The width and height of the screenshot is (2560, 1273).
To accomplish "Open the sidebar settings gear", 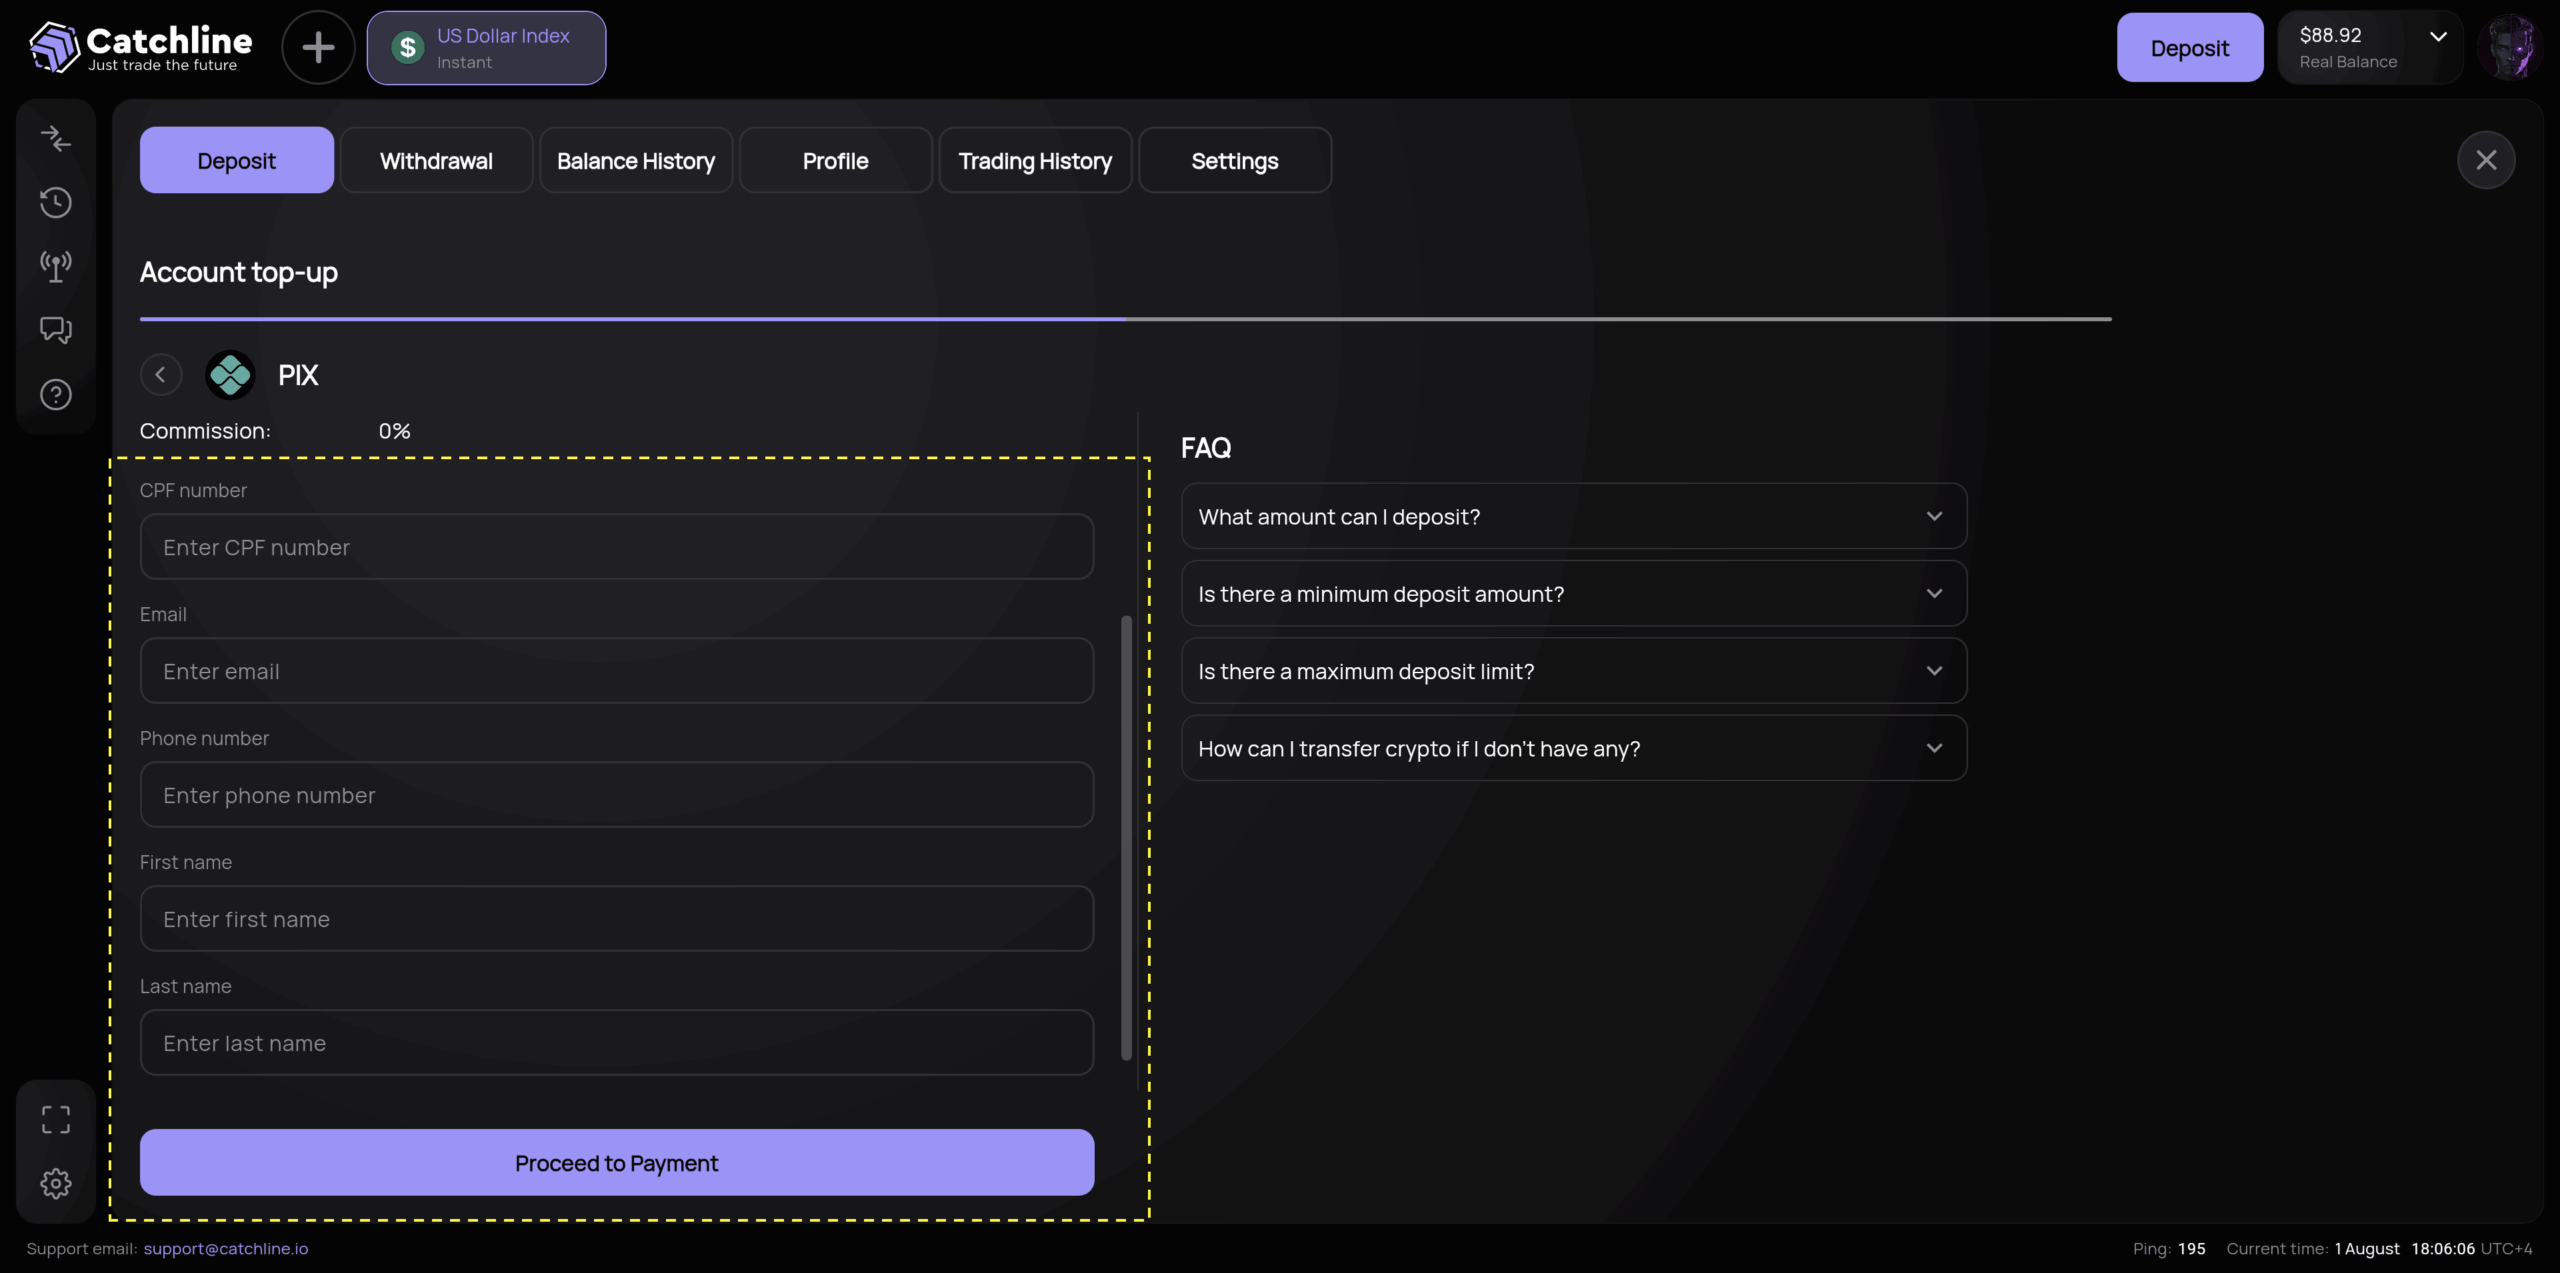I will coord(56,1183).
